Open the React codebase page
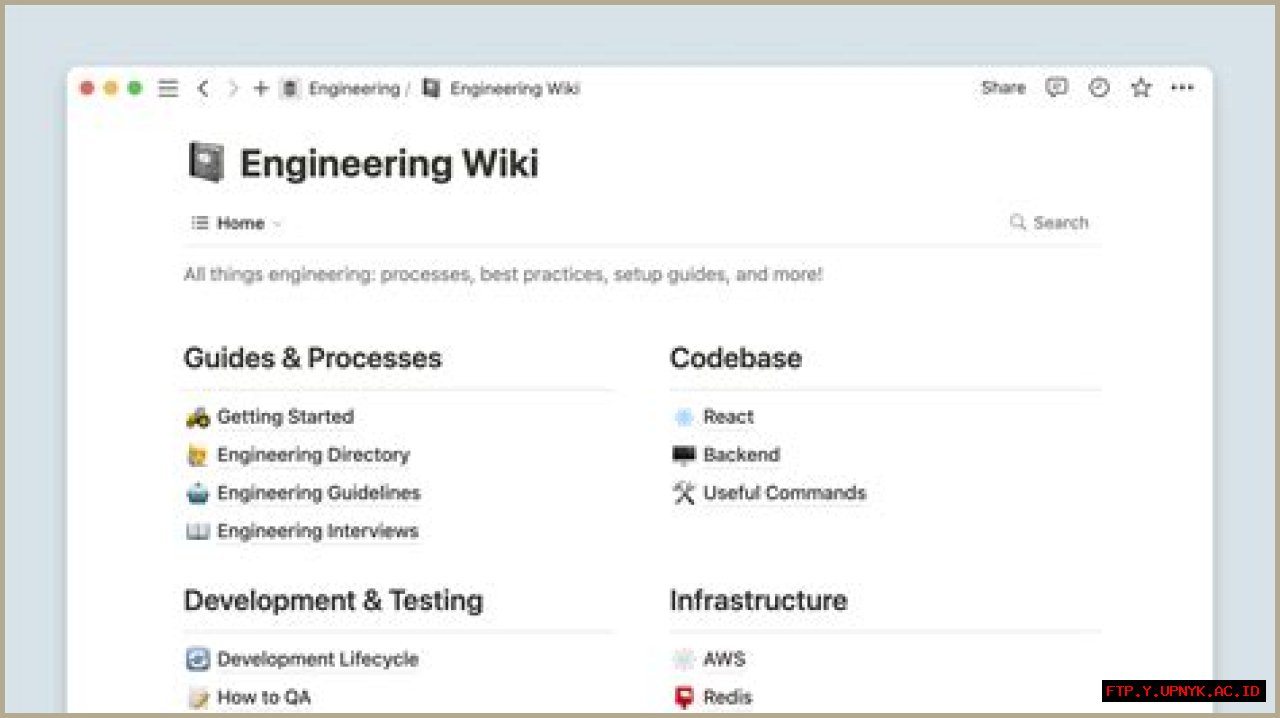This screenshot has width=1280, height=718. click(728, 417)
